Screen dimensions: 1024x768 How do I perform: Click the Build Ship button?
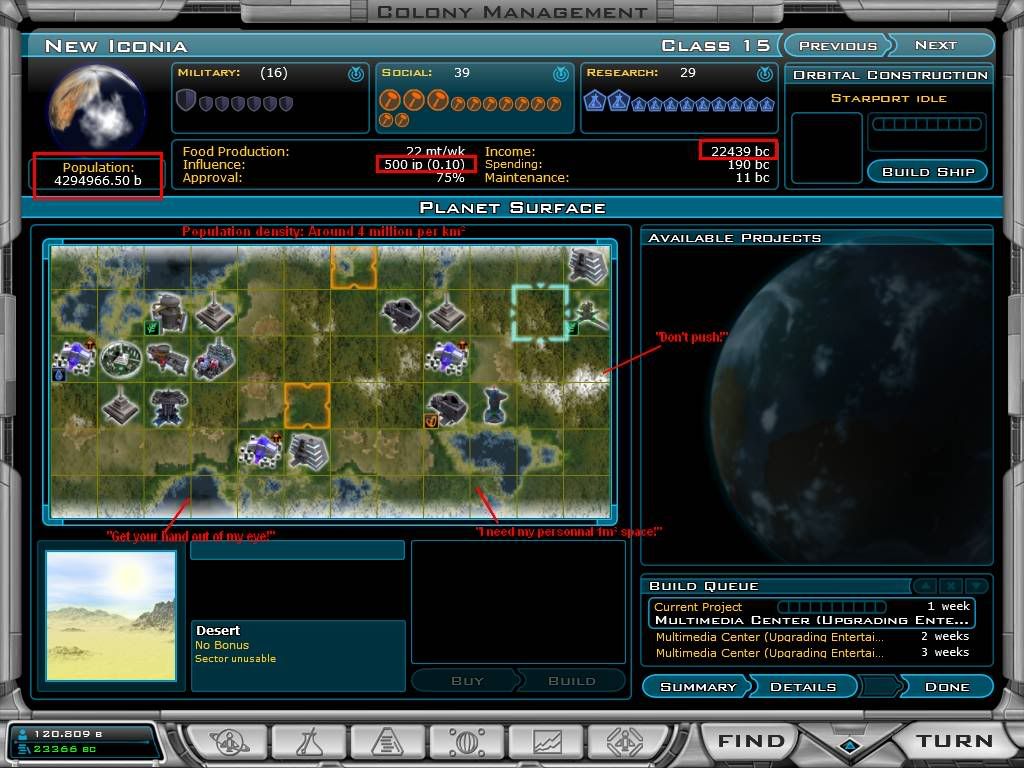click(x=928, y=172)
